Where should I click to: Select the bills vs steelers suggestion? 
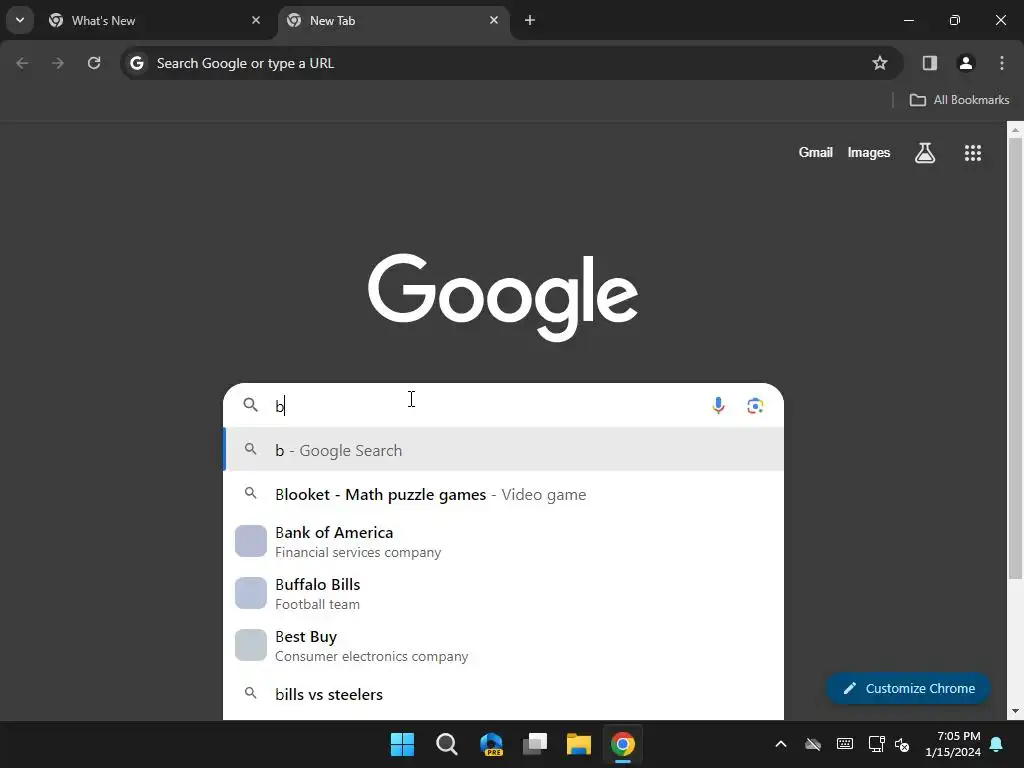[x=504, y=694]
